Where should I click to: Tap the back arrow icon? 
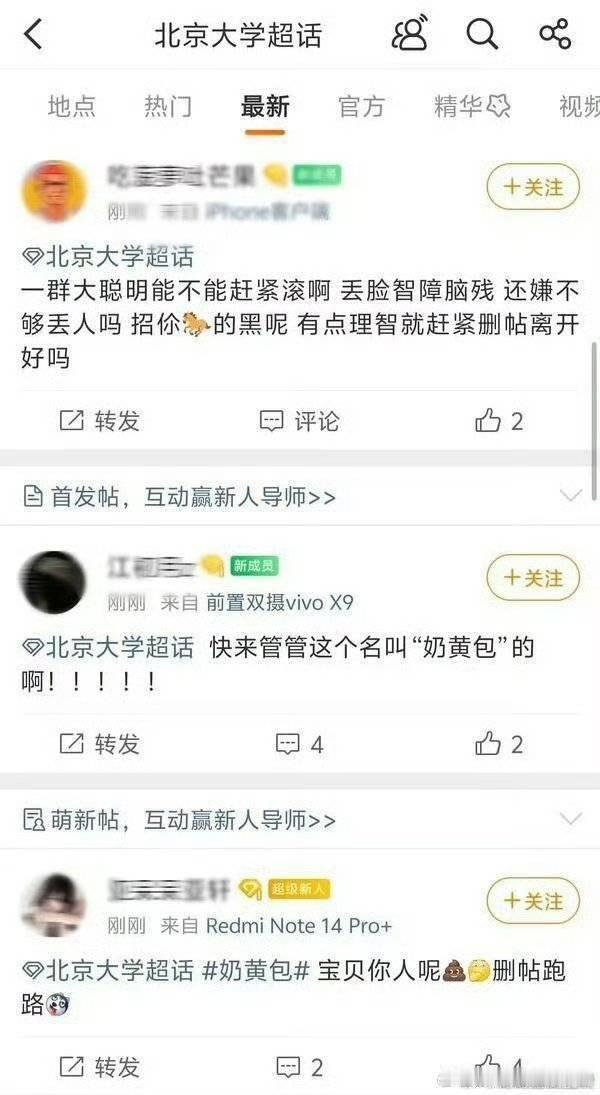click(x=33, y=34)
